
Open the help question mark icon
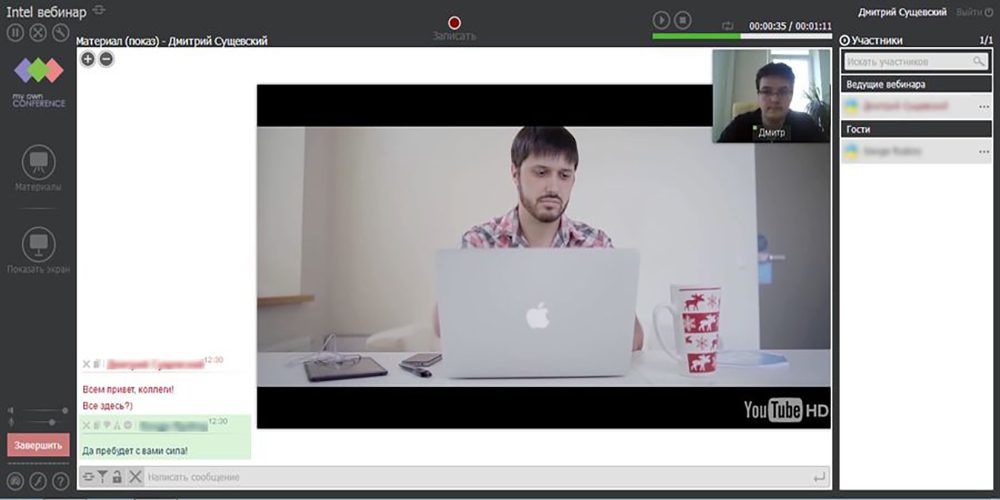pyautogui.click(x=61, y=482)
